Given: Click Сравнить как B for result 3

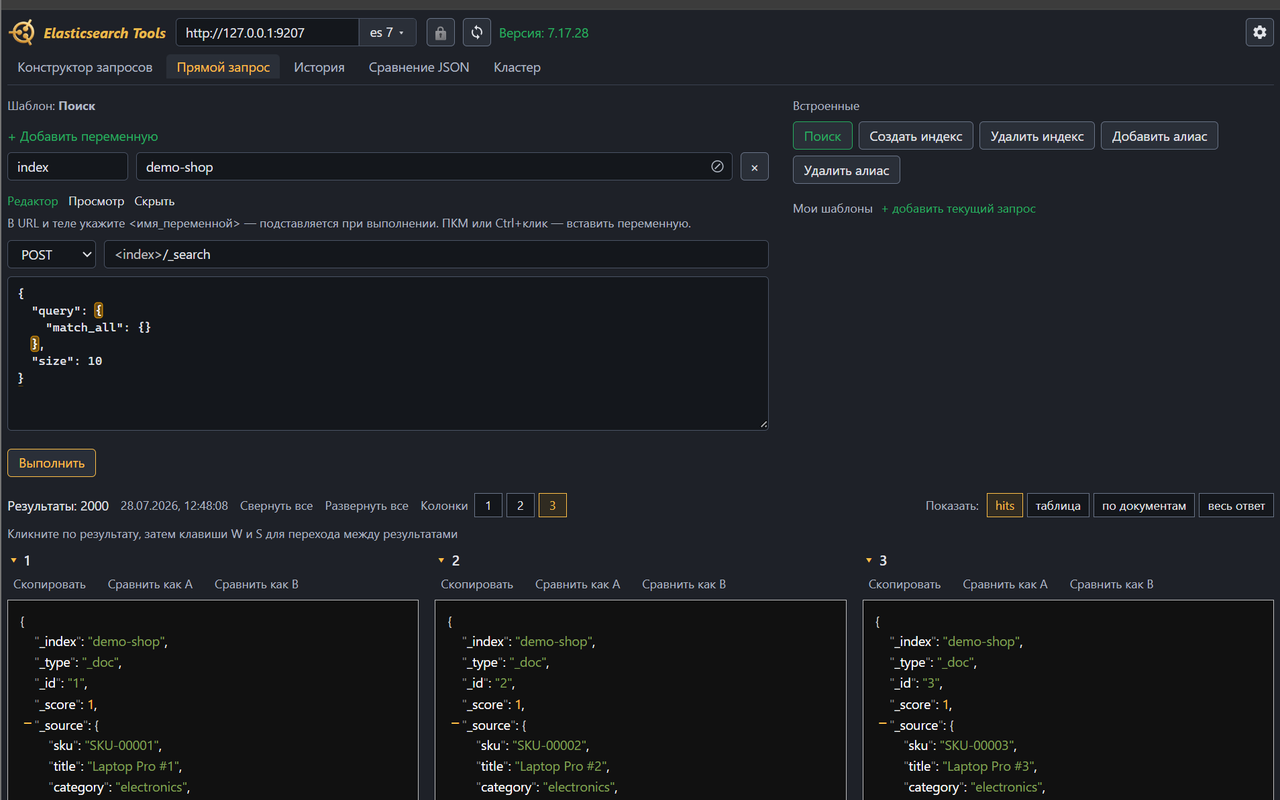Looking at the screenshot, I should 1111,584.
